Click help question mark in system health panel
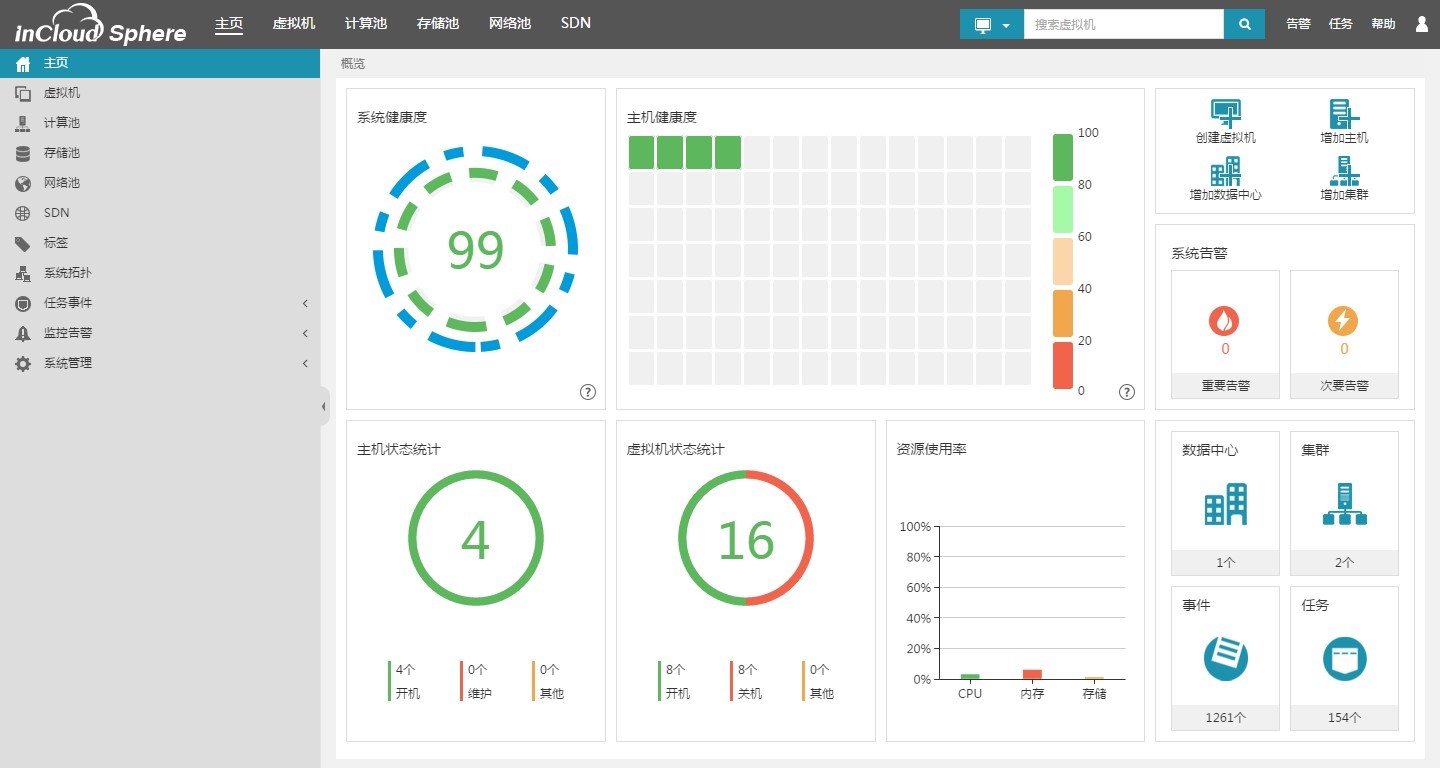Viewport: 1440px width, 768px height. [588, 392]
